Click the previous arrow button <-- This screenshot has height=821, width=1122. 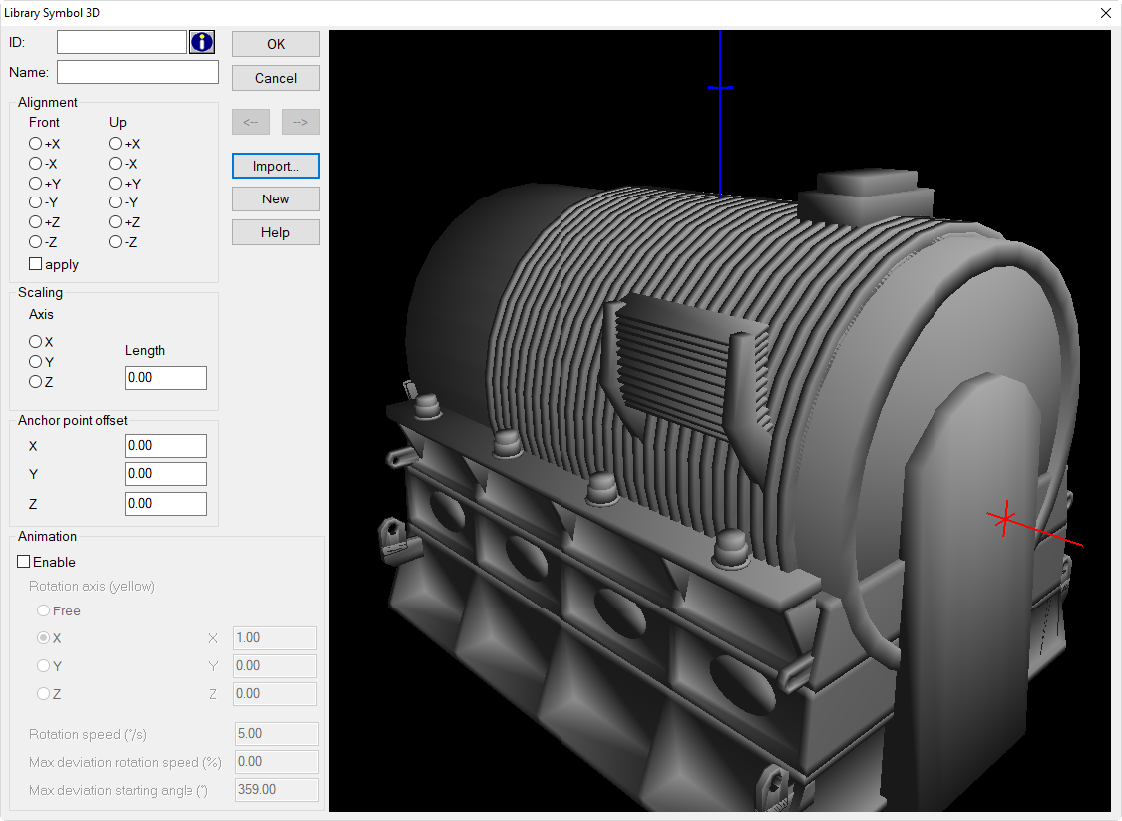[250, 122]
